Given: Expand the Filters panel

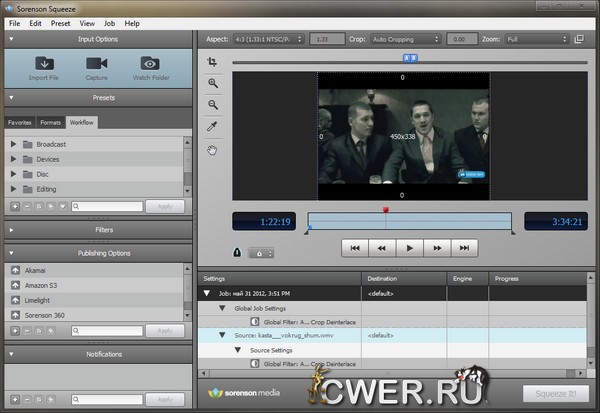Looking at the screenshot, I should (10, 229).
